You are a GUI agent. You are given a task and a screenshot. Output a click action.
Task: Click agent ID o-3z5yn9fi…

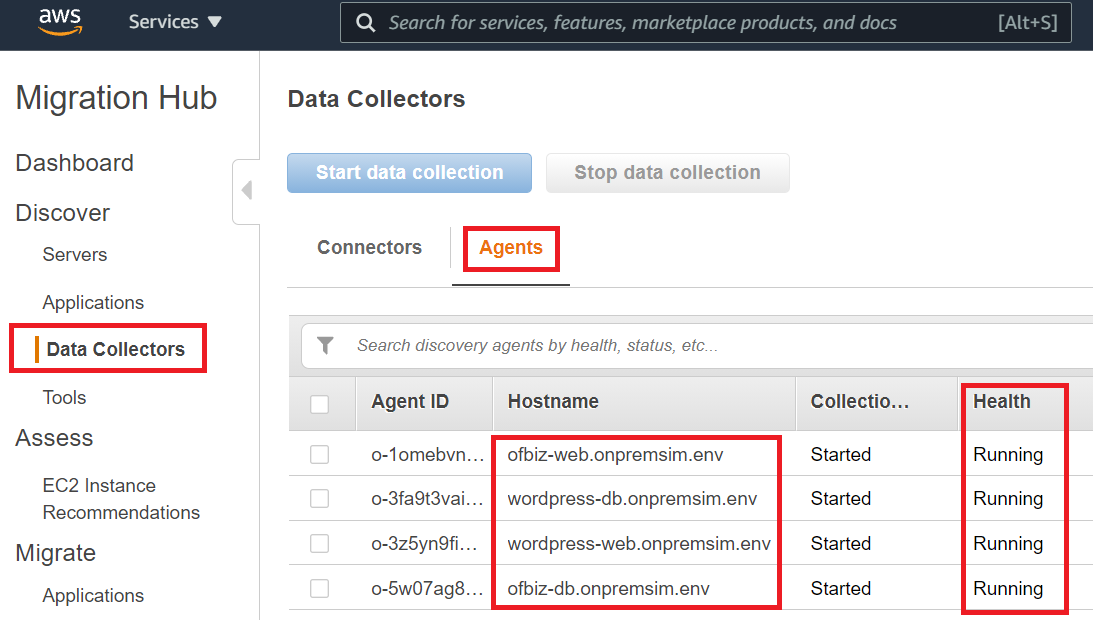[425, 543]
